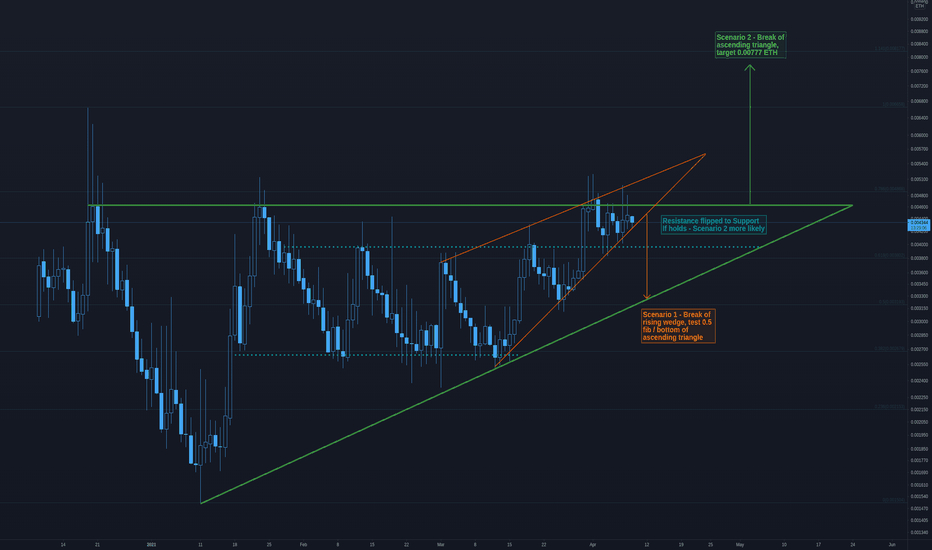Click the 0.007600 price axis label
Image resolution: width=932 pixels, height=550 pixels.
click(919, 71)
